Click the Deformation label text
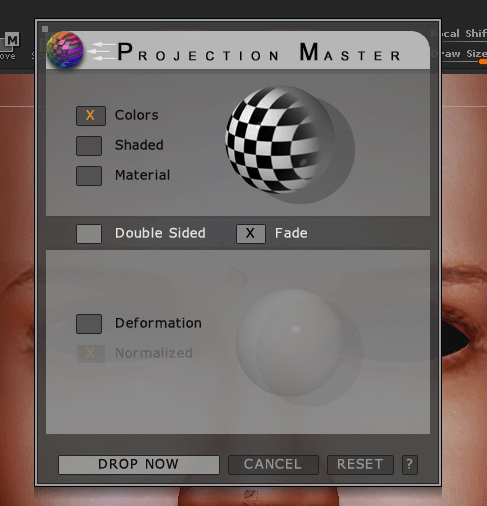This screenshot has height=506, width=487. [158, 323]
